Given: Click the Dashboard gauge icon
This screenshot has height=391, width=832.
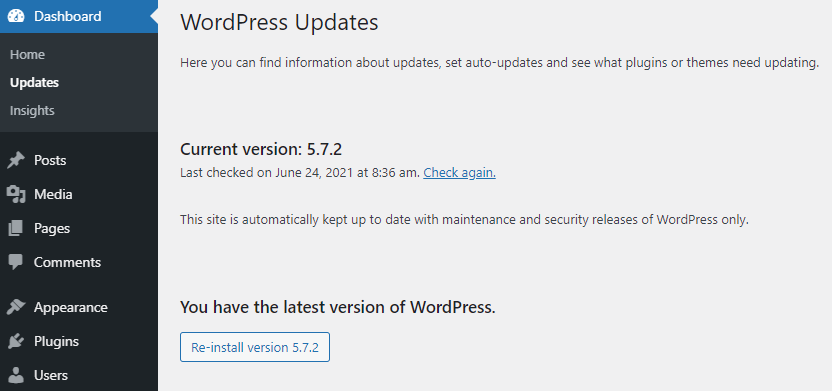Looking at the screenshot, I should [x=16, y=16].
